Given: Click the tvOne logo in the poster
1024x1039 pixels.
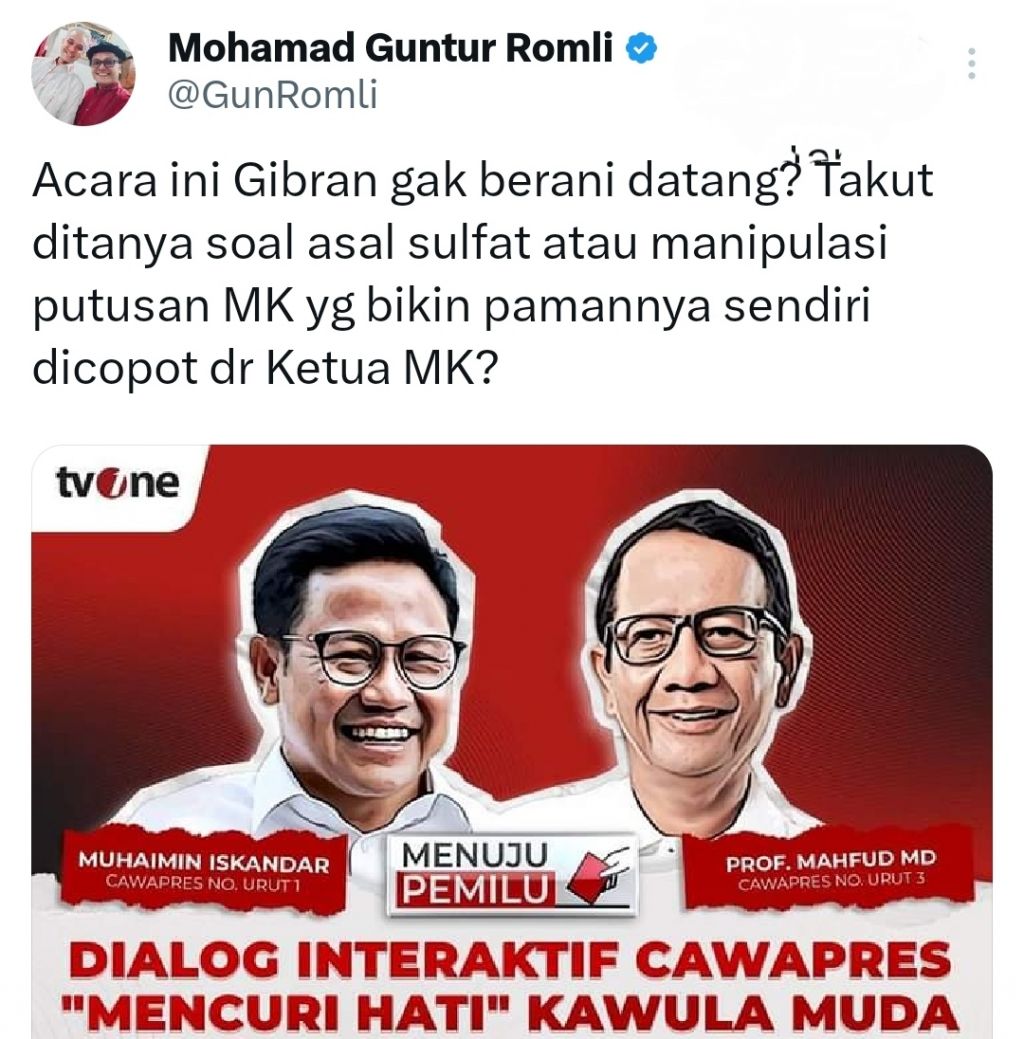Looking at the screenshot, I should pos(117,482).
